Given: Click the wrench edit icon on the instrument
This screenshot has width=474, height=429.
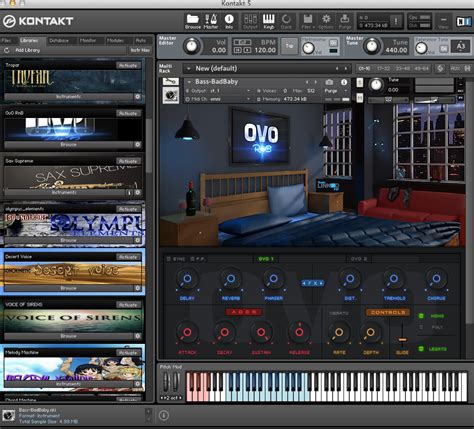Looking at the screenshot, I should (171, 81).
